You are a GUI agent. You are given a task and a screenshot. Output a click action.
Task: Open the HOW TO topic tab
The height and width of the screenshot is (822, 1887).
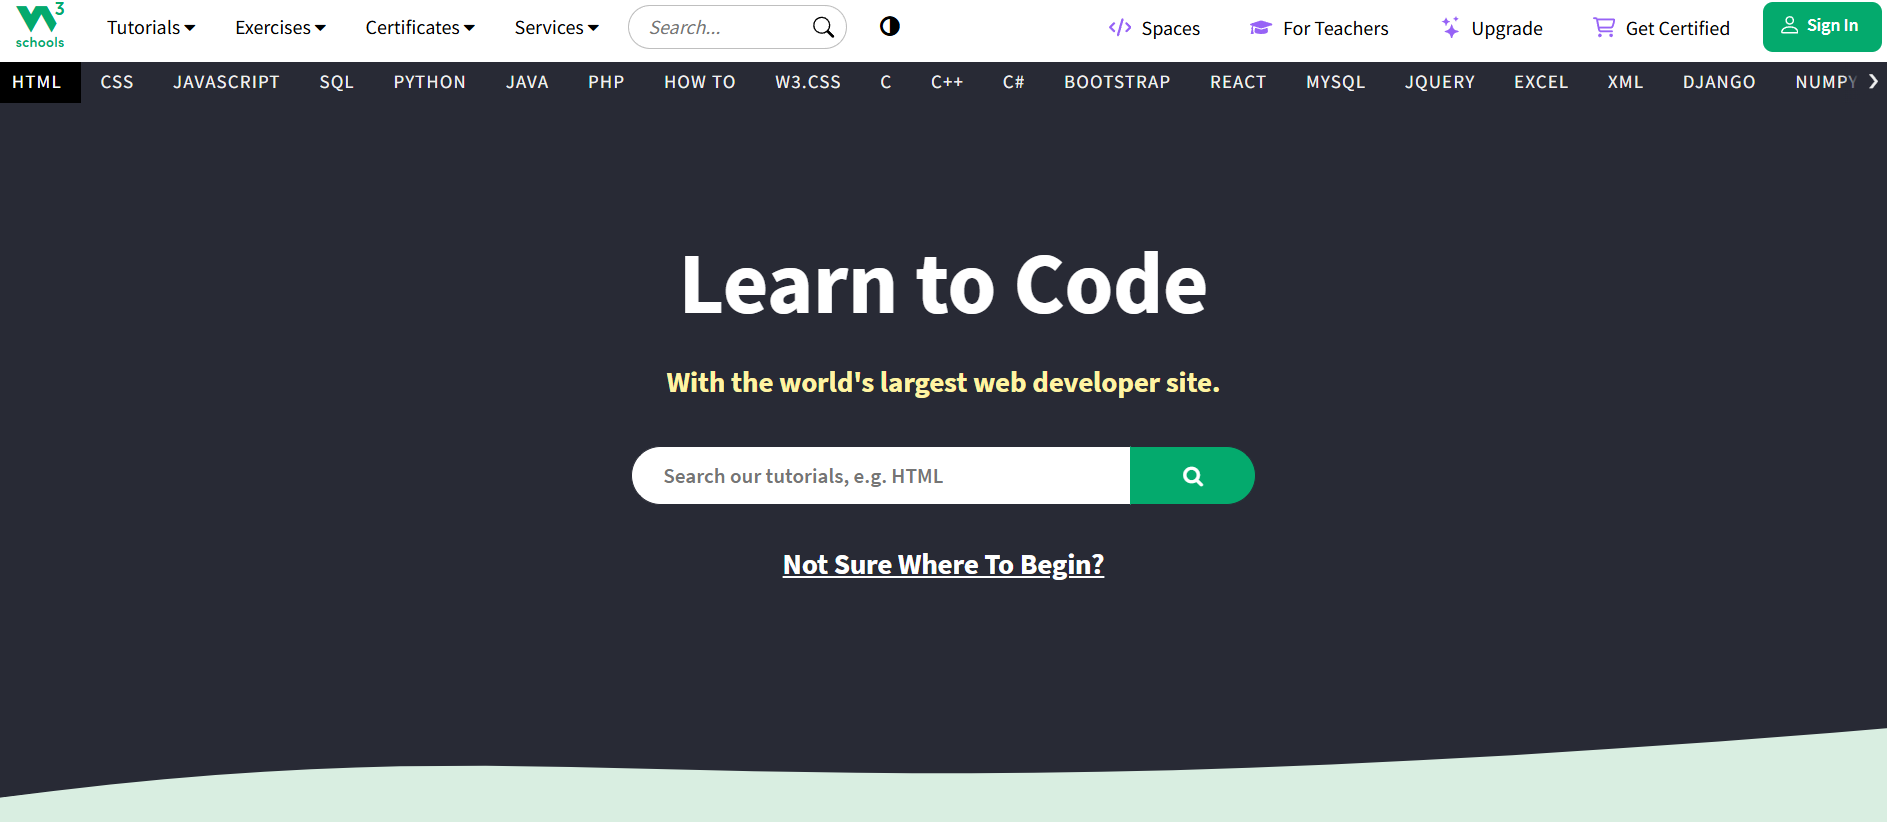point(700,82)
